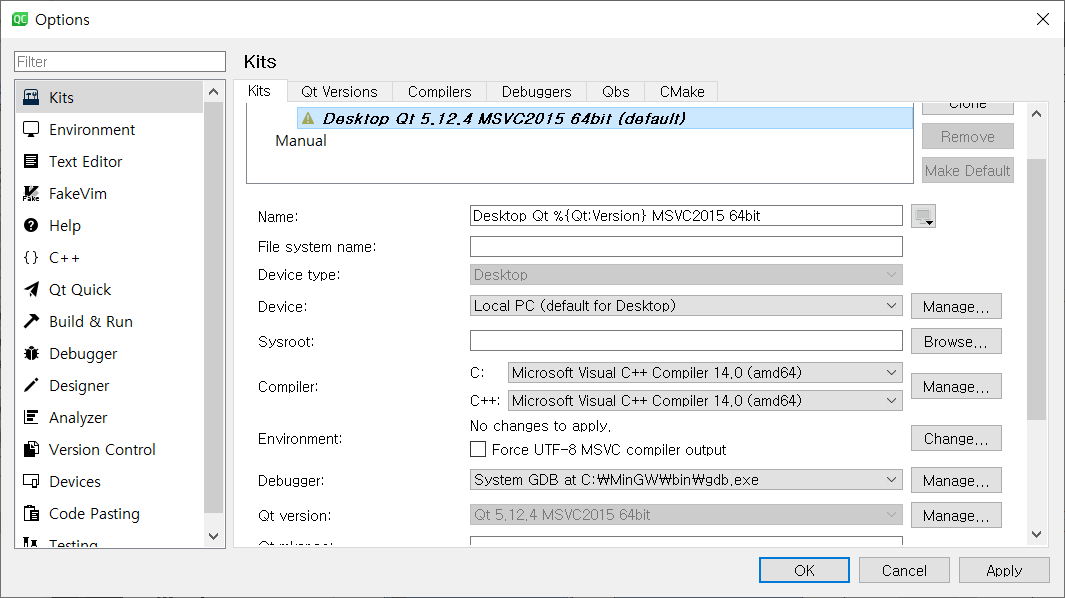The width and height of the screenshot is (1065, 598).
Task: Select the Kits category icon
Action: pos(31,97)
